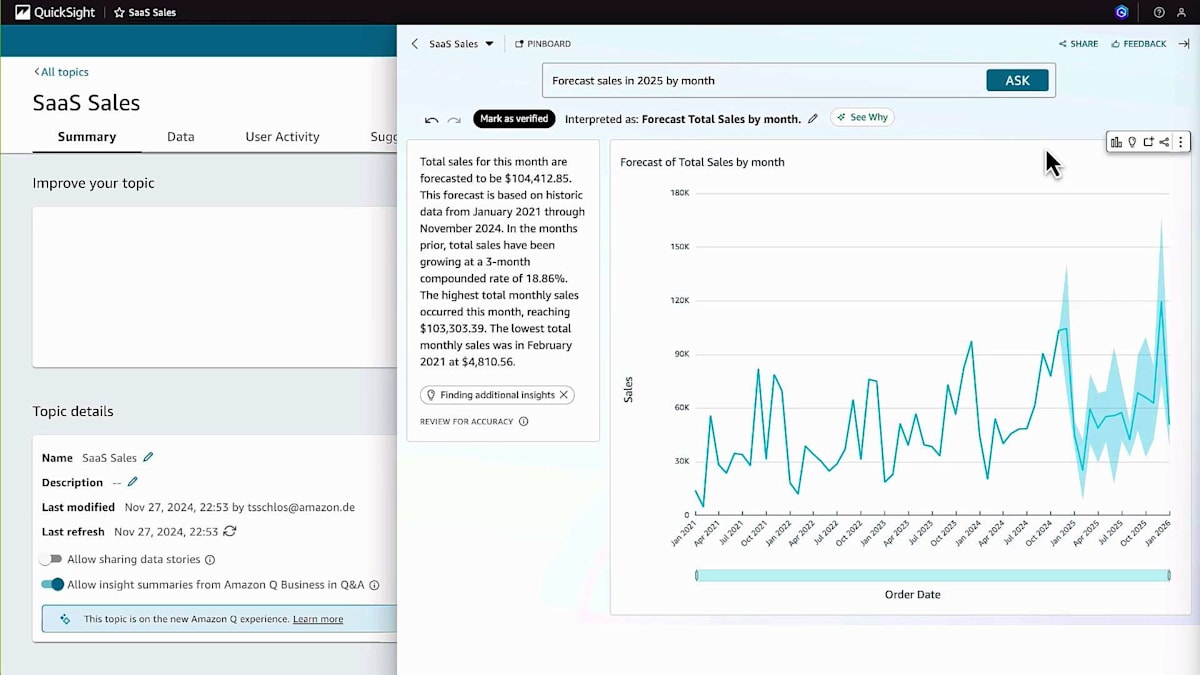This screenshot has width=1200, height=675.
Task: Click the Mark as verified button
Action: point(514,118)
